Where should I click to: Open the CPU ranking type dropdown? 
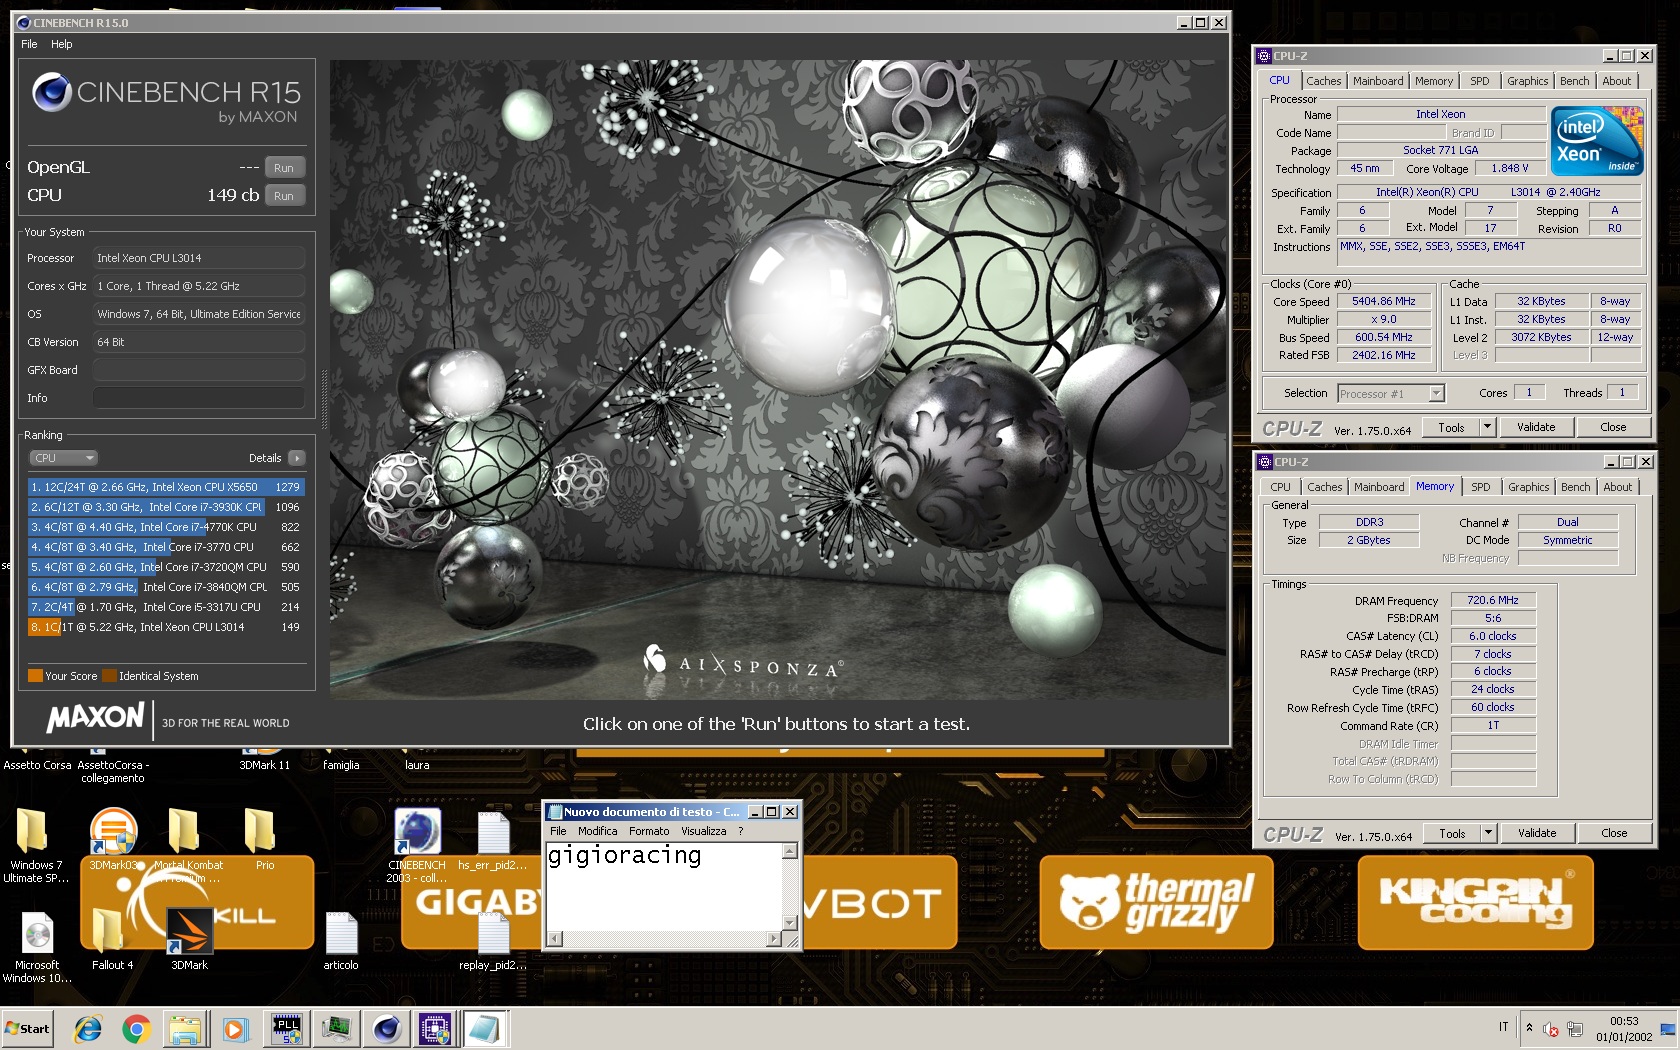pyautogui.click(x=63, y=458)
